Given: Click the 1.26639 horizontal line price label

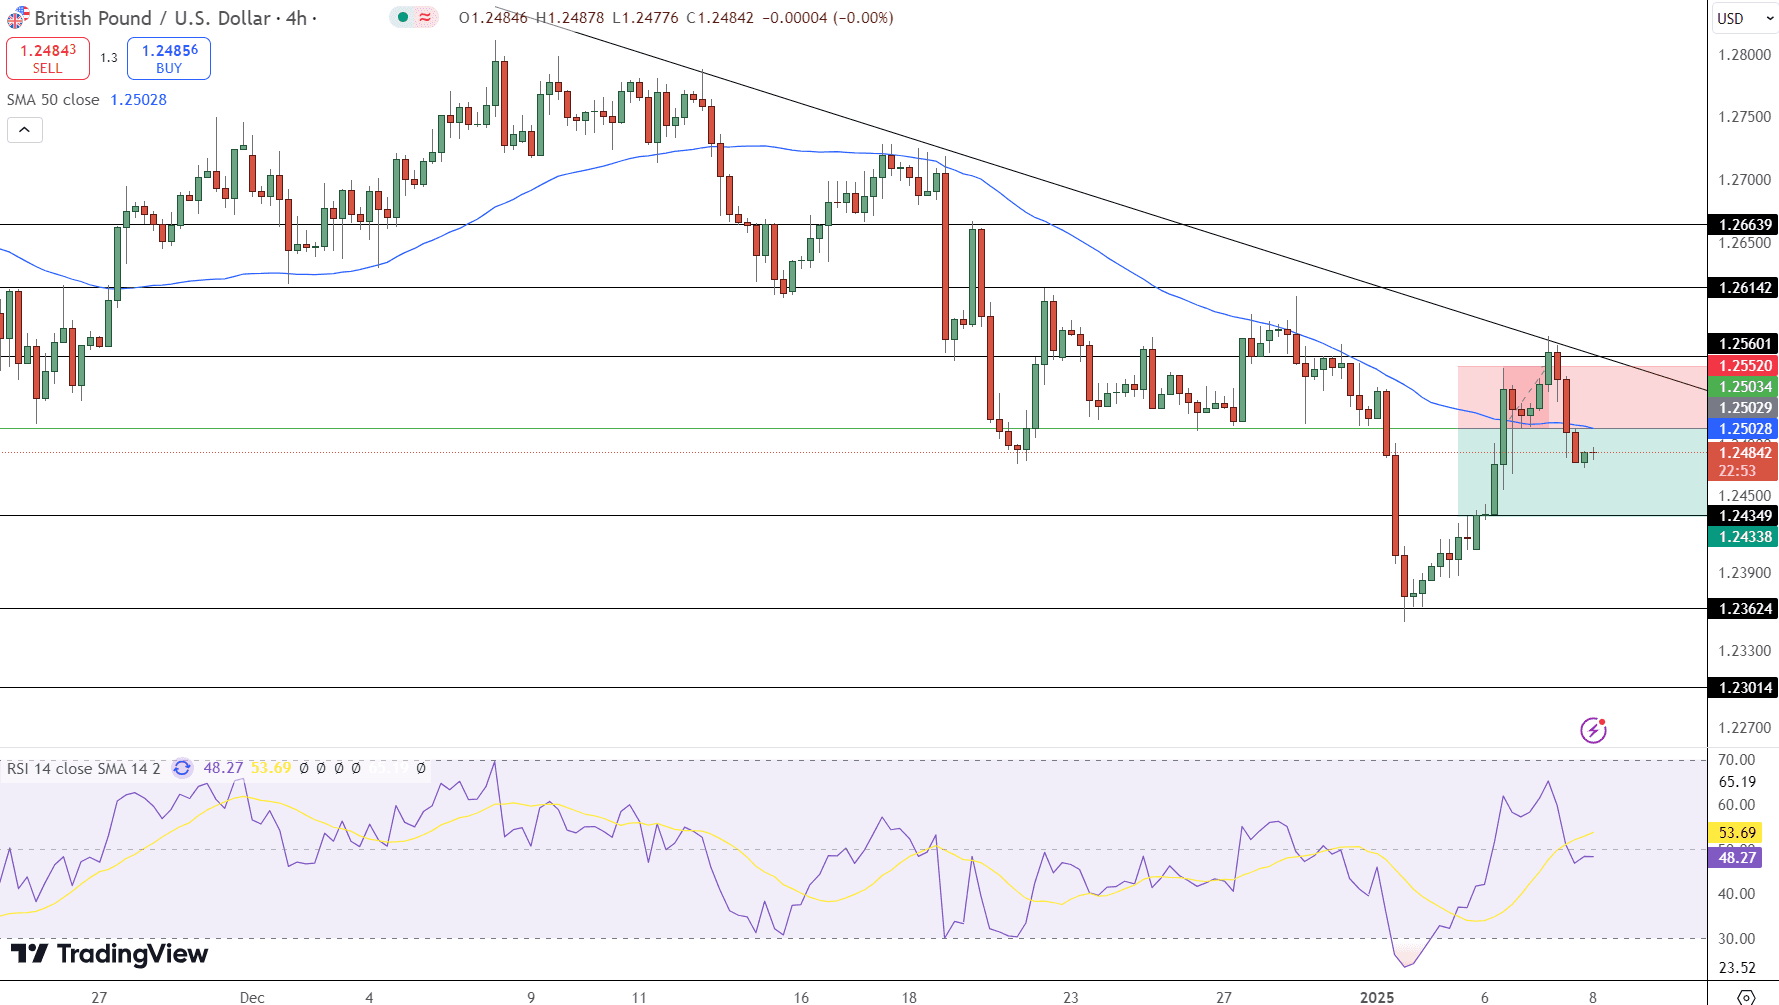Looking at the screenshot, I should pos(1745,224).
